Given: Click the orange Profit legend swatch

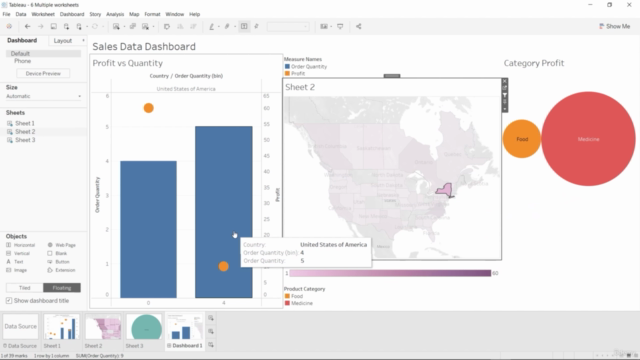Looking at the screenshot, I should 287,73.
